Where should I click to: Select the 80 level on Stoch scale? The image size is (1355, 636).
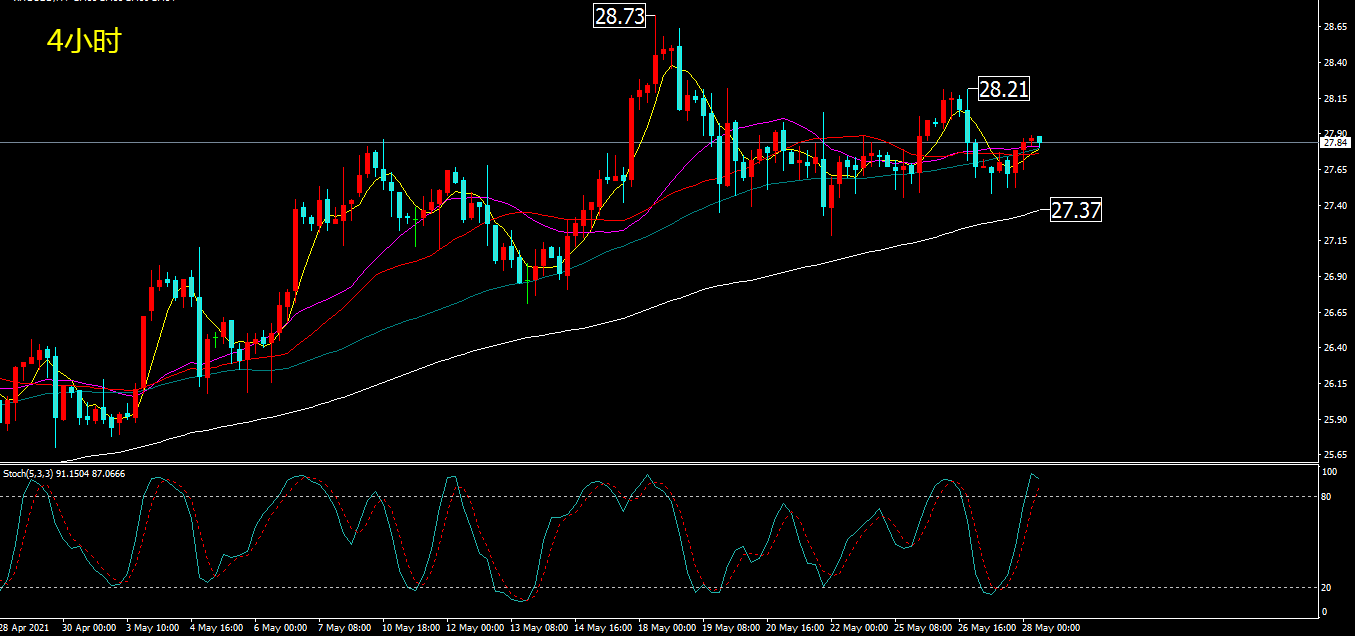pos(1327,496)
